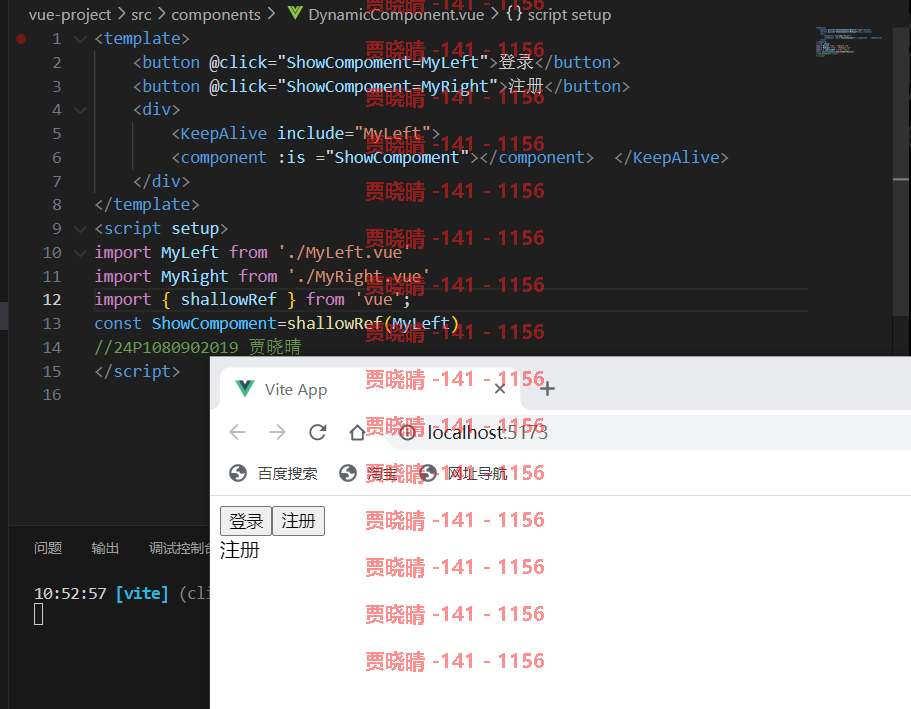Click the shallowRef import on line 12
The width and height of the screenshot is (911, 709).
[x=228, y=300]
